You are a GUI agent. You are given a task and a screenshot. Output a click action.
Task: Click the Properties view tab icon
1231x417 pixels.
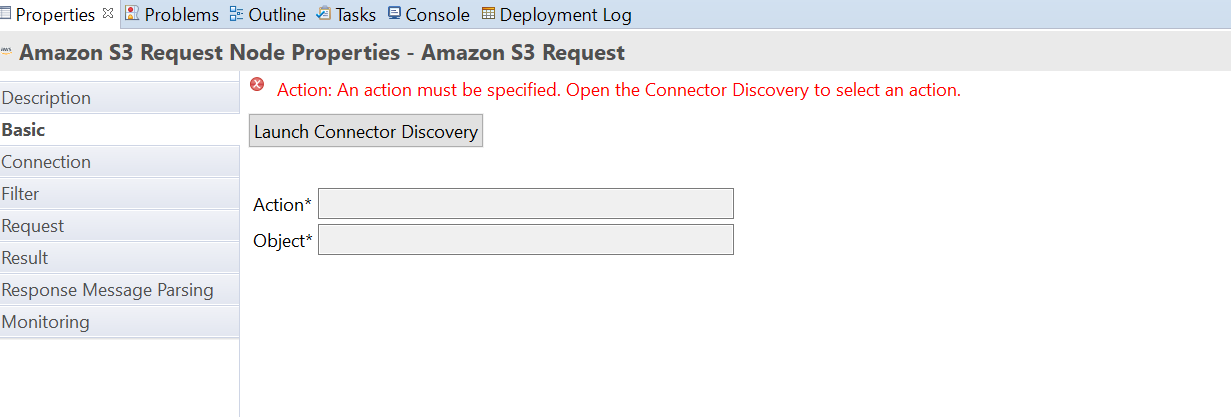[x=6, y=15]
